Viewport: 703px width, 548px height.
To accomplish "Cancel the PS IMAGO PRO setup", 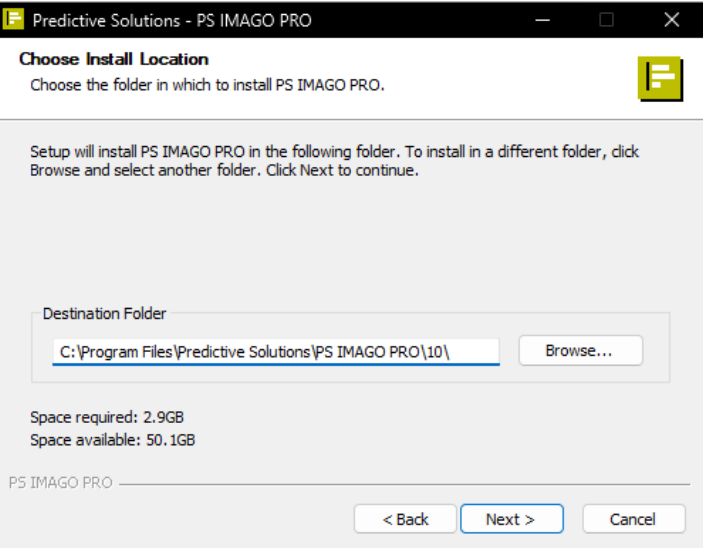I will click(634, 519).
